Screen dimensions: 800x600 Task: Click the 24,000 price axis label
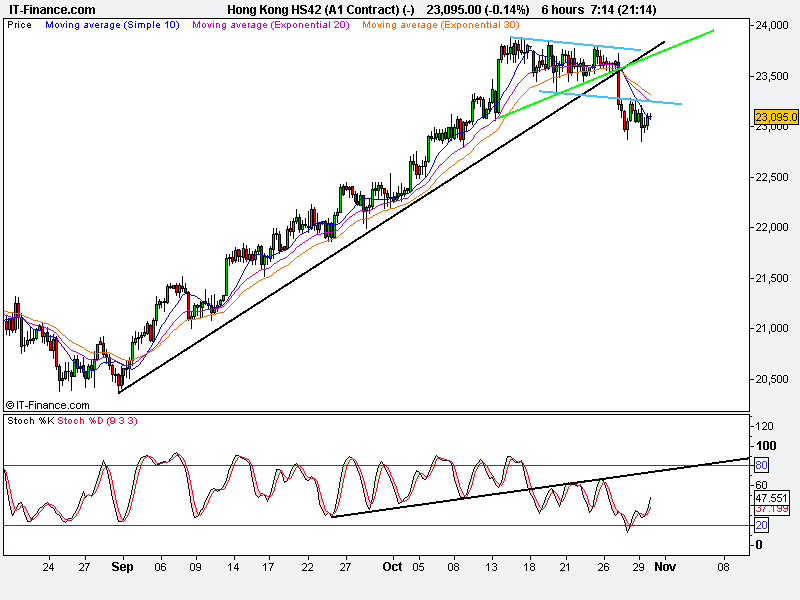(772, 26)
